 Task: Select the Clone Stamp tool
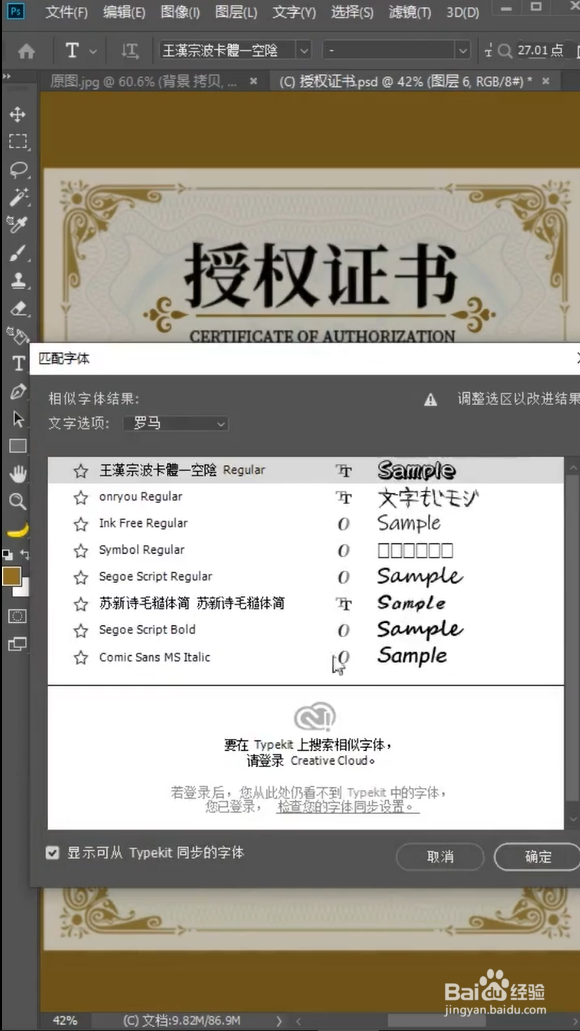tap(18, 280)
